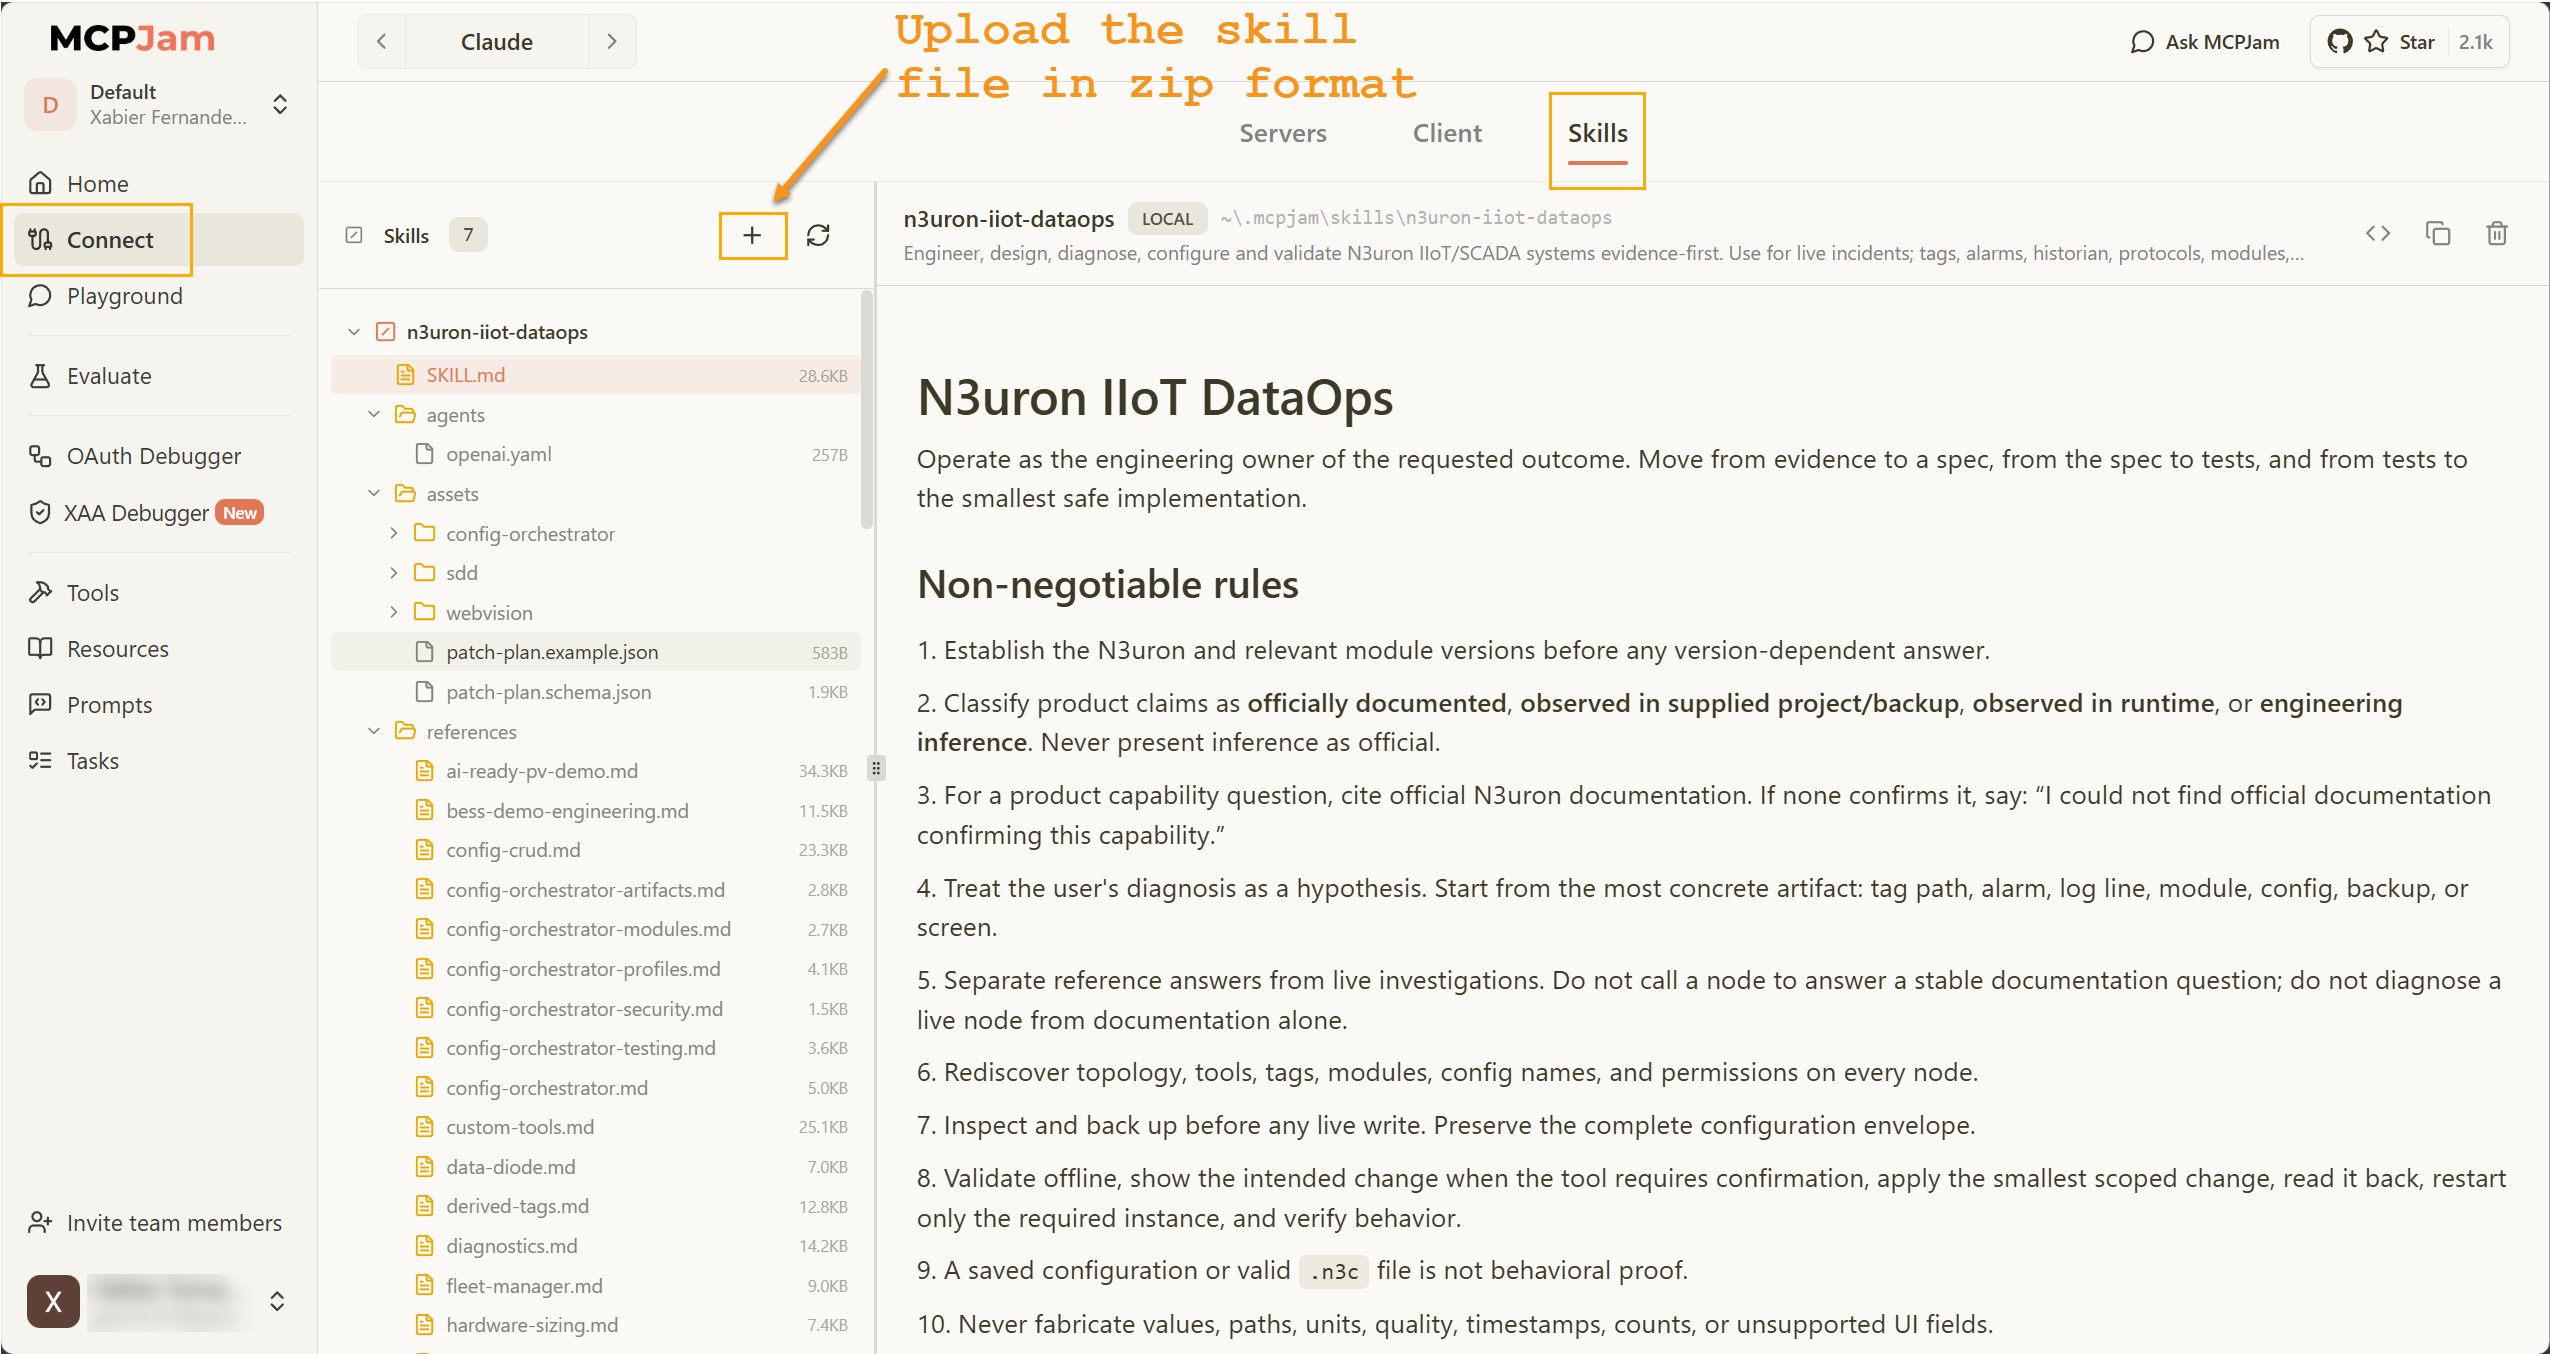The height and width of the screenshot is (1354, 2550).
Task: Collapse the agents folder
Action: [x=374, y=414]
